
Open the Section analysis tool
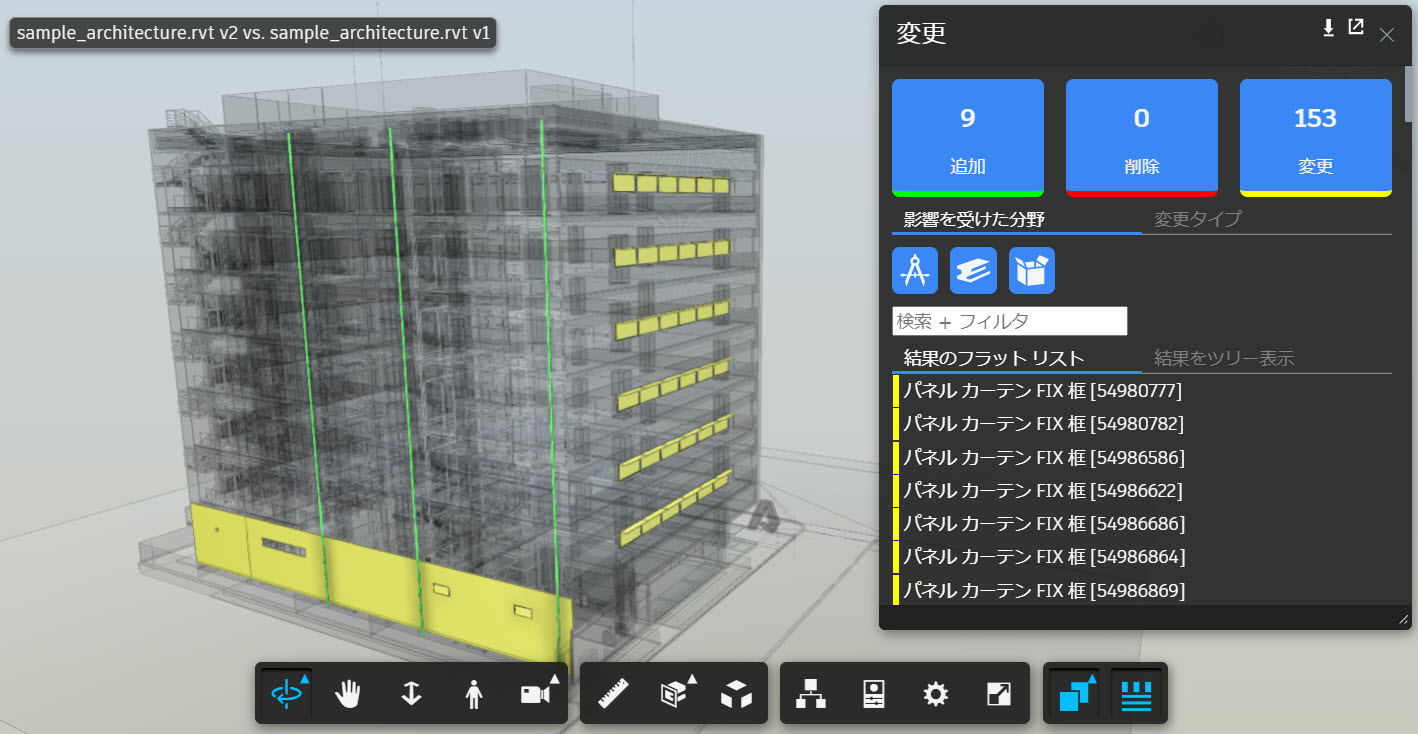674,693
